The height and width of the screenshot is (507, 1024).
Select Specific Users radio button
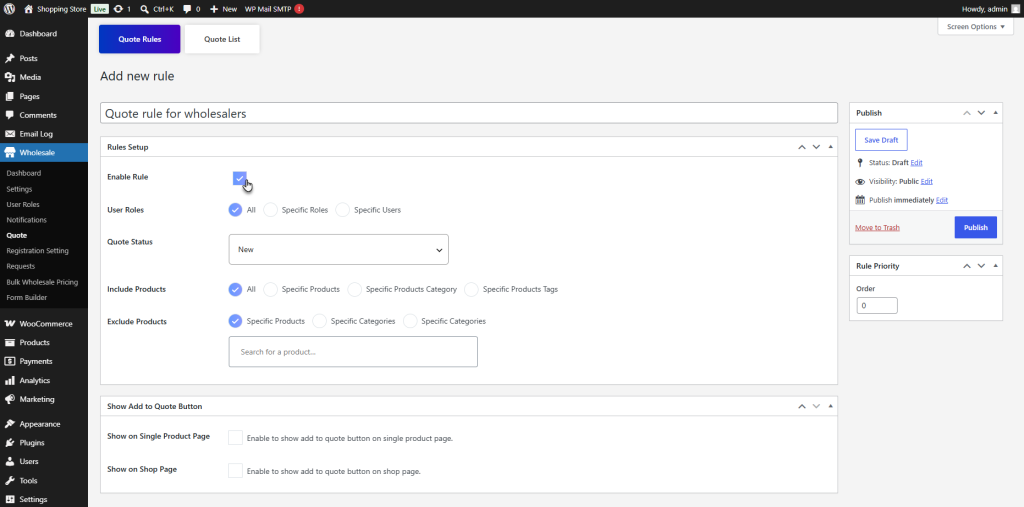click(x=342, y=210)
